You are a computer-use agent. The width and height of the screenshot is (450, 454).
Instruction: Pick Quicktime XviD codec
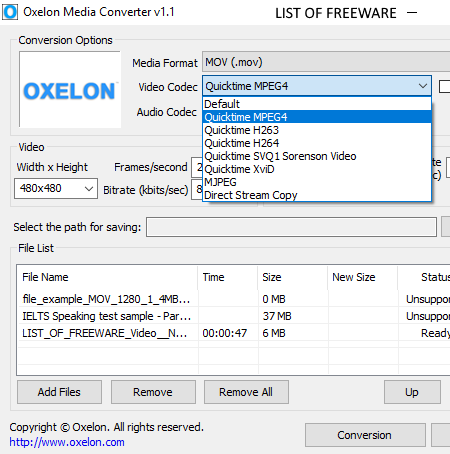[317, 169]
